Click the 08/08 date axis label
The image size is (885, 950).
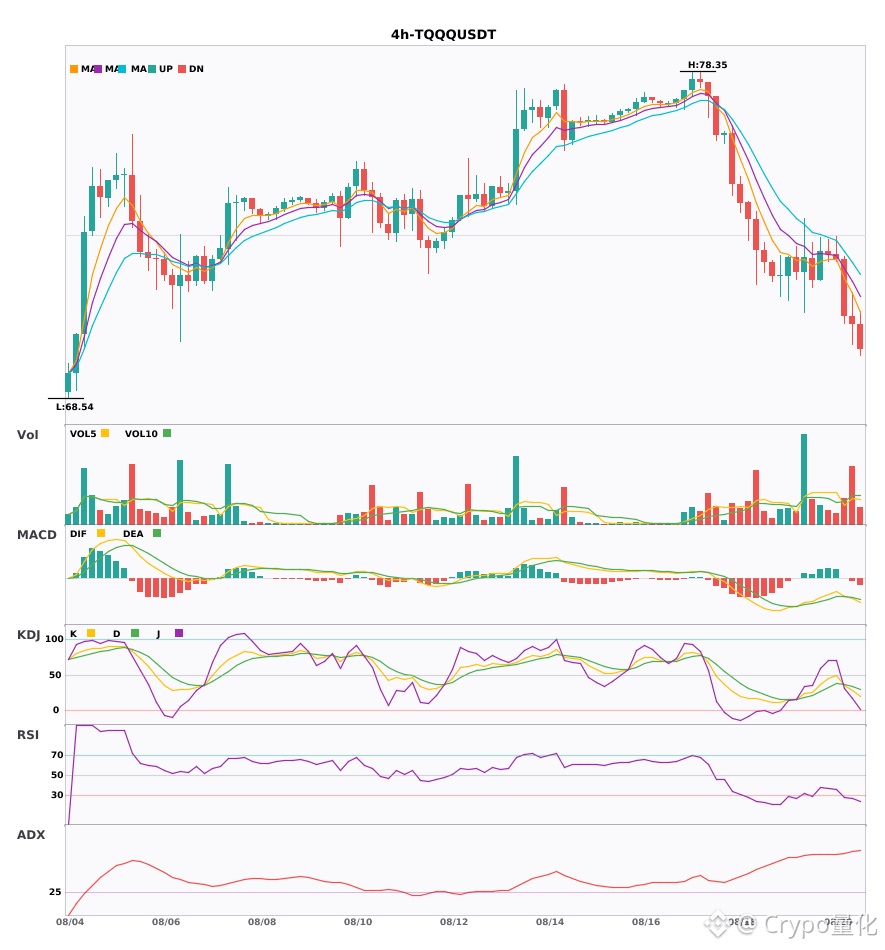click(x=262, y=922)
